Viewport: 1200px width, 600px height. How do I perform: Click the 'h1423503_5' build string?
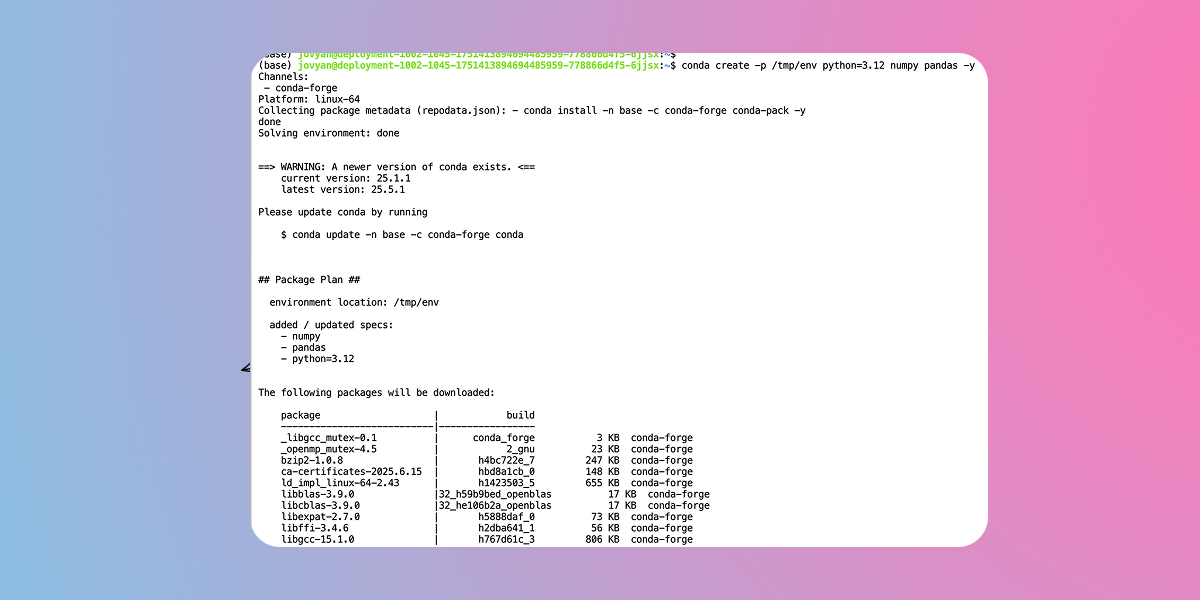click(x=507, y=483)
